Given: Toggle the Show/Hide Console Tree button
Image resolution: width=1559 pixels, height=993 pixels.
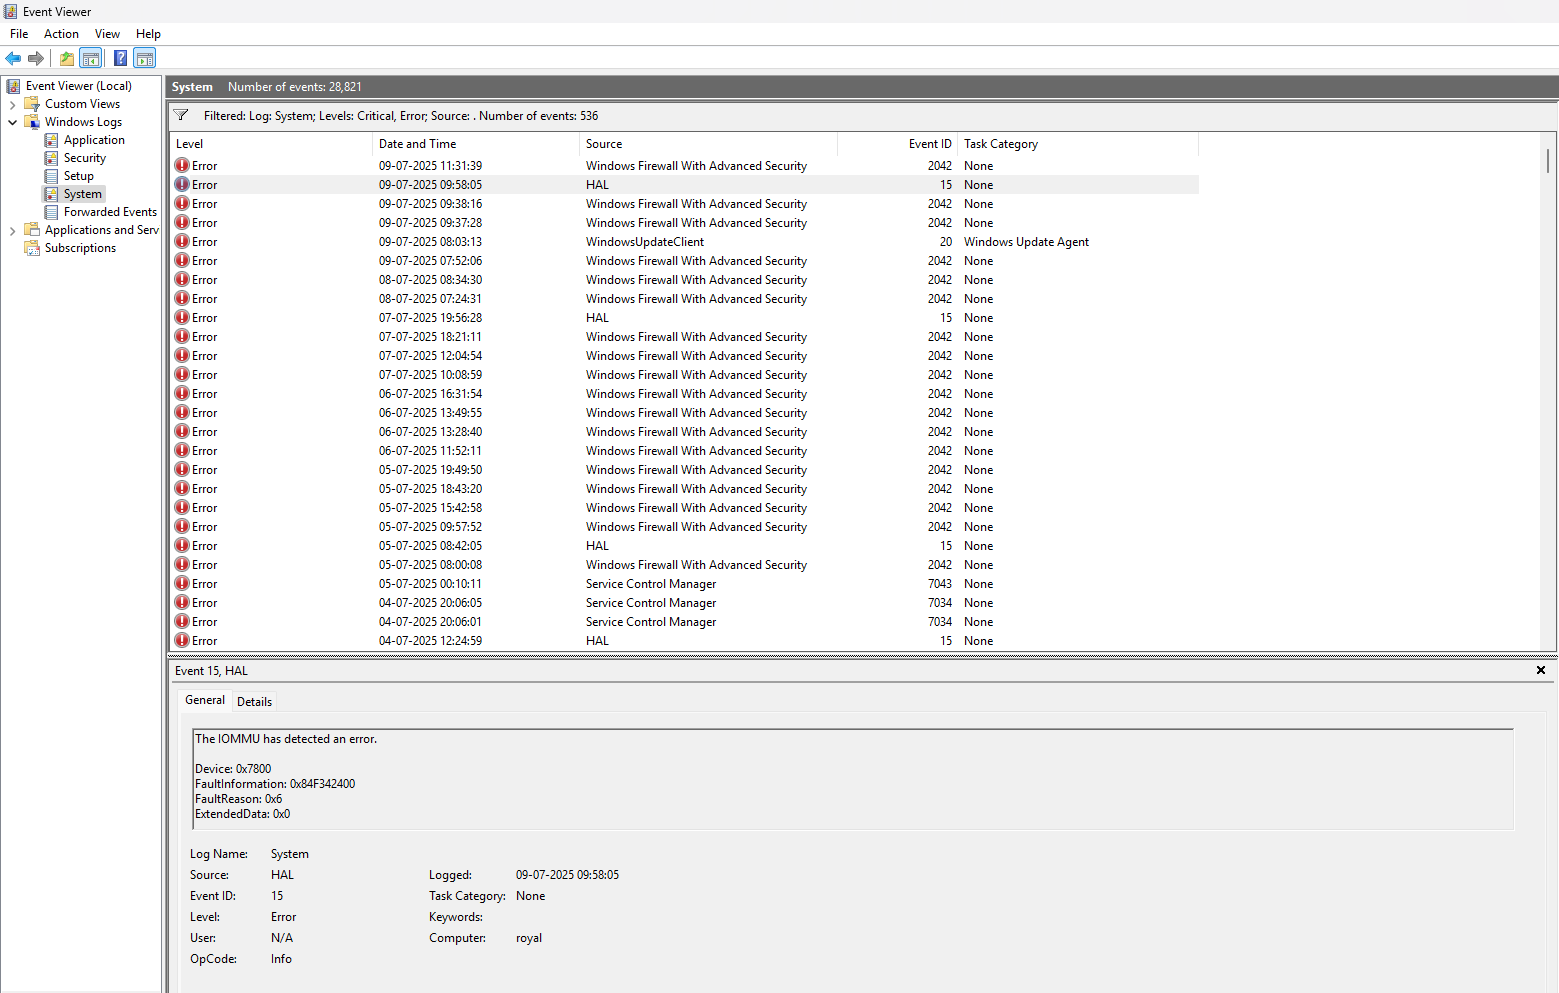Looking at the screenshot, I should tap(91, 58).
